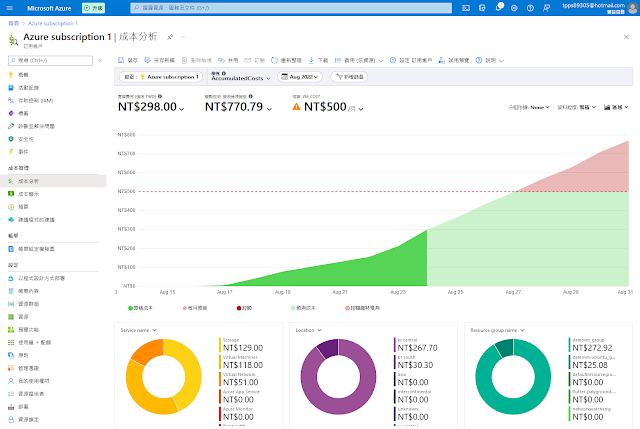The height and width of the screenshot is (429, 640).
Task: Open the Location pivot dropdown
Action: (309, 330)
